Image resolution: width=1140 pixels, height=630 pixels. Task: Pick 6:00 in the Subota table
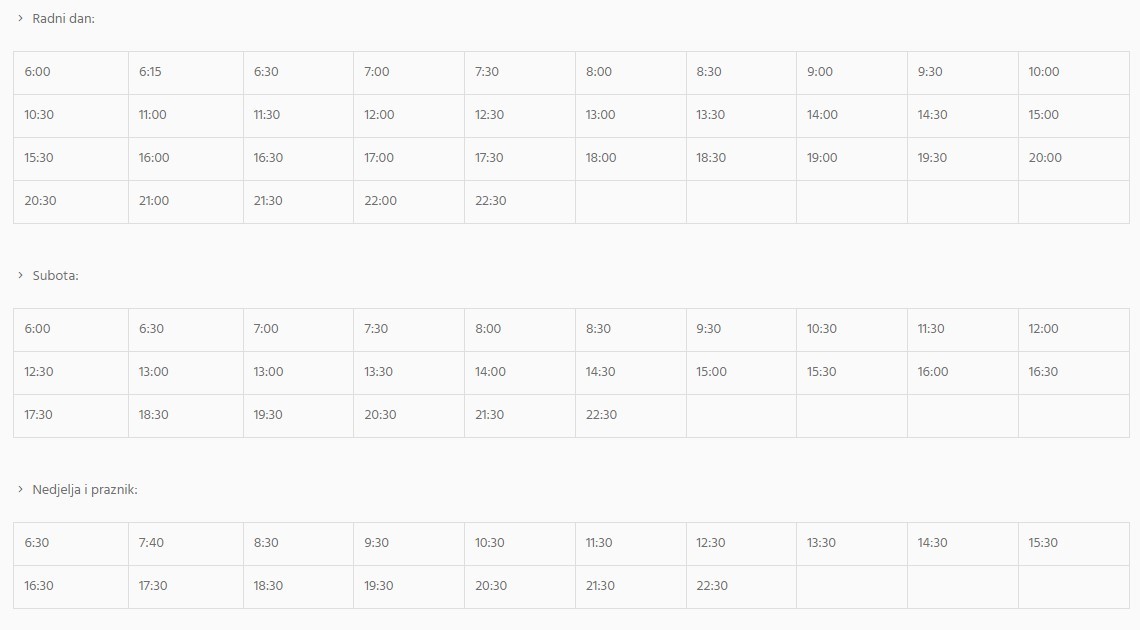click(37, 329)
